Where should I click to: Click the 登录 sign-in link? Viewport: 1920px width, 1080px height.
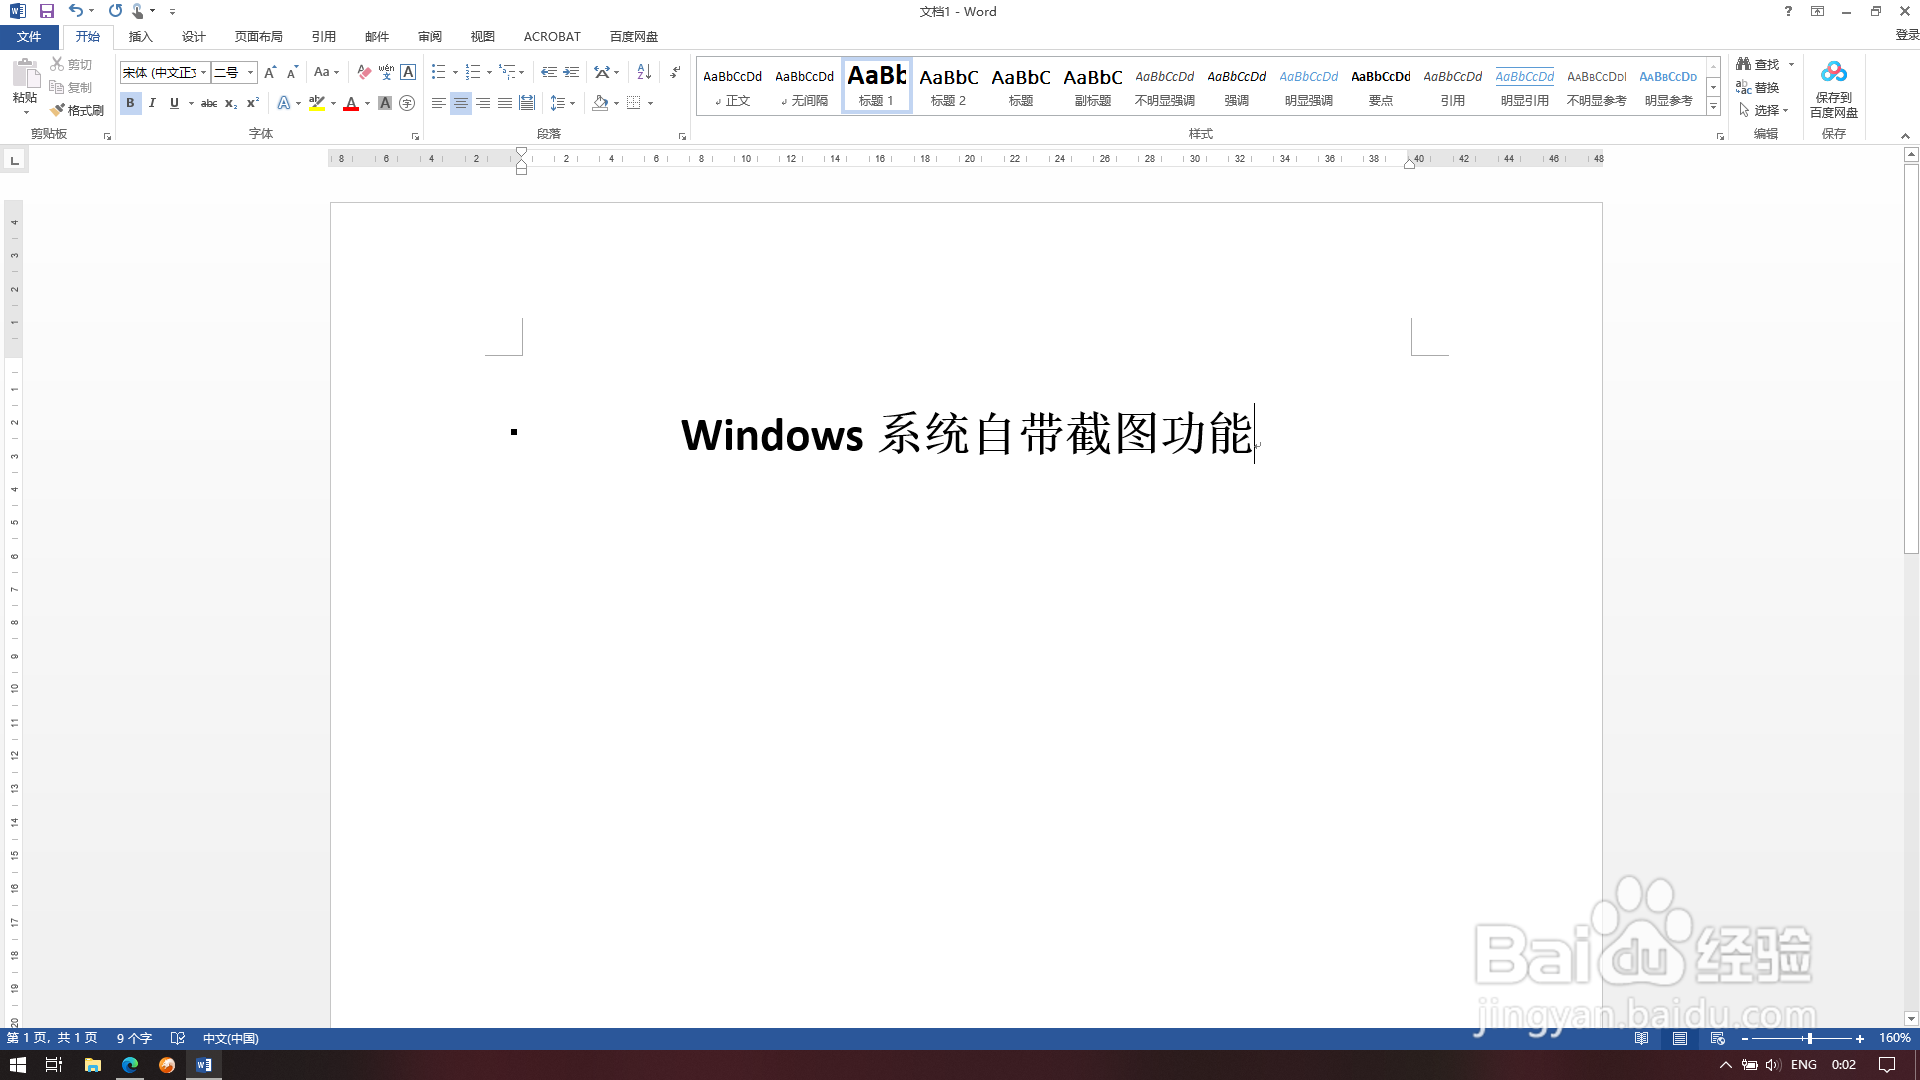click(1907, 35)
